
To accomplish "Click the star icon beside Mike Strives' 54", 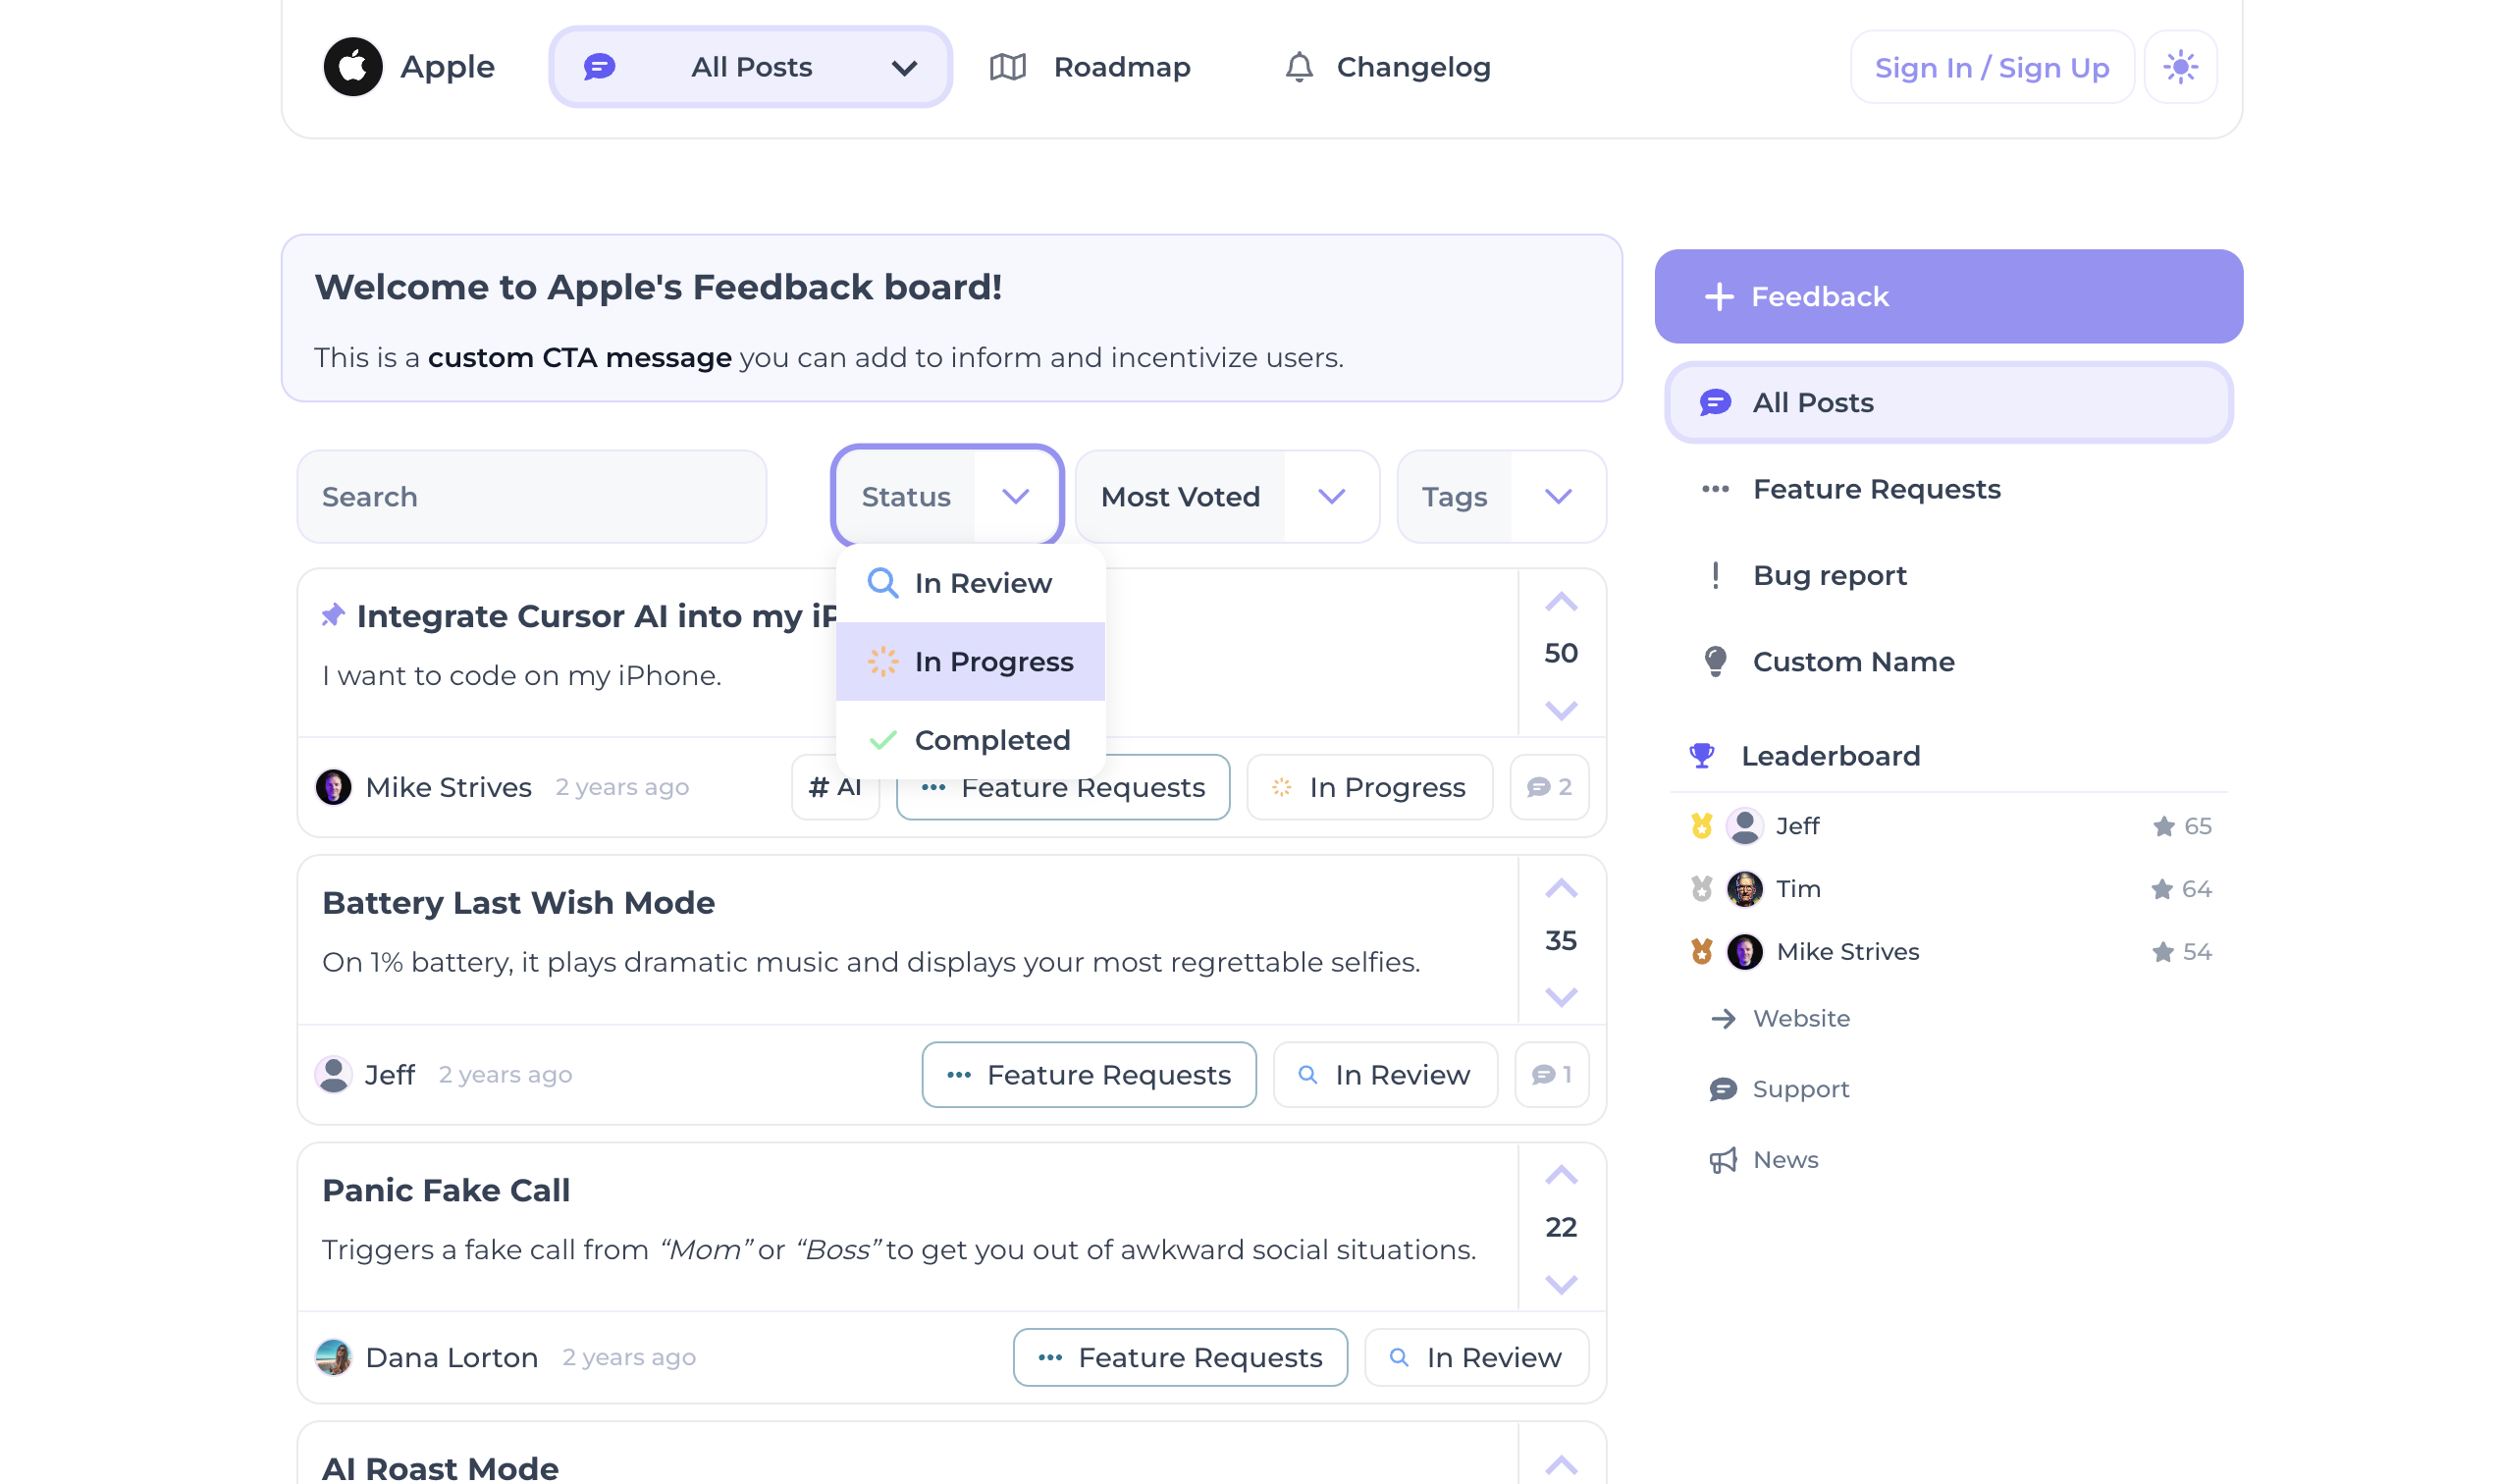I will pyautogui.click(x=2162, y=951).
